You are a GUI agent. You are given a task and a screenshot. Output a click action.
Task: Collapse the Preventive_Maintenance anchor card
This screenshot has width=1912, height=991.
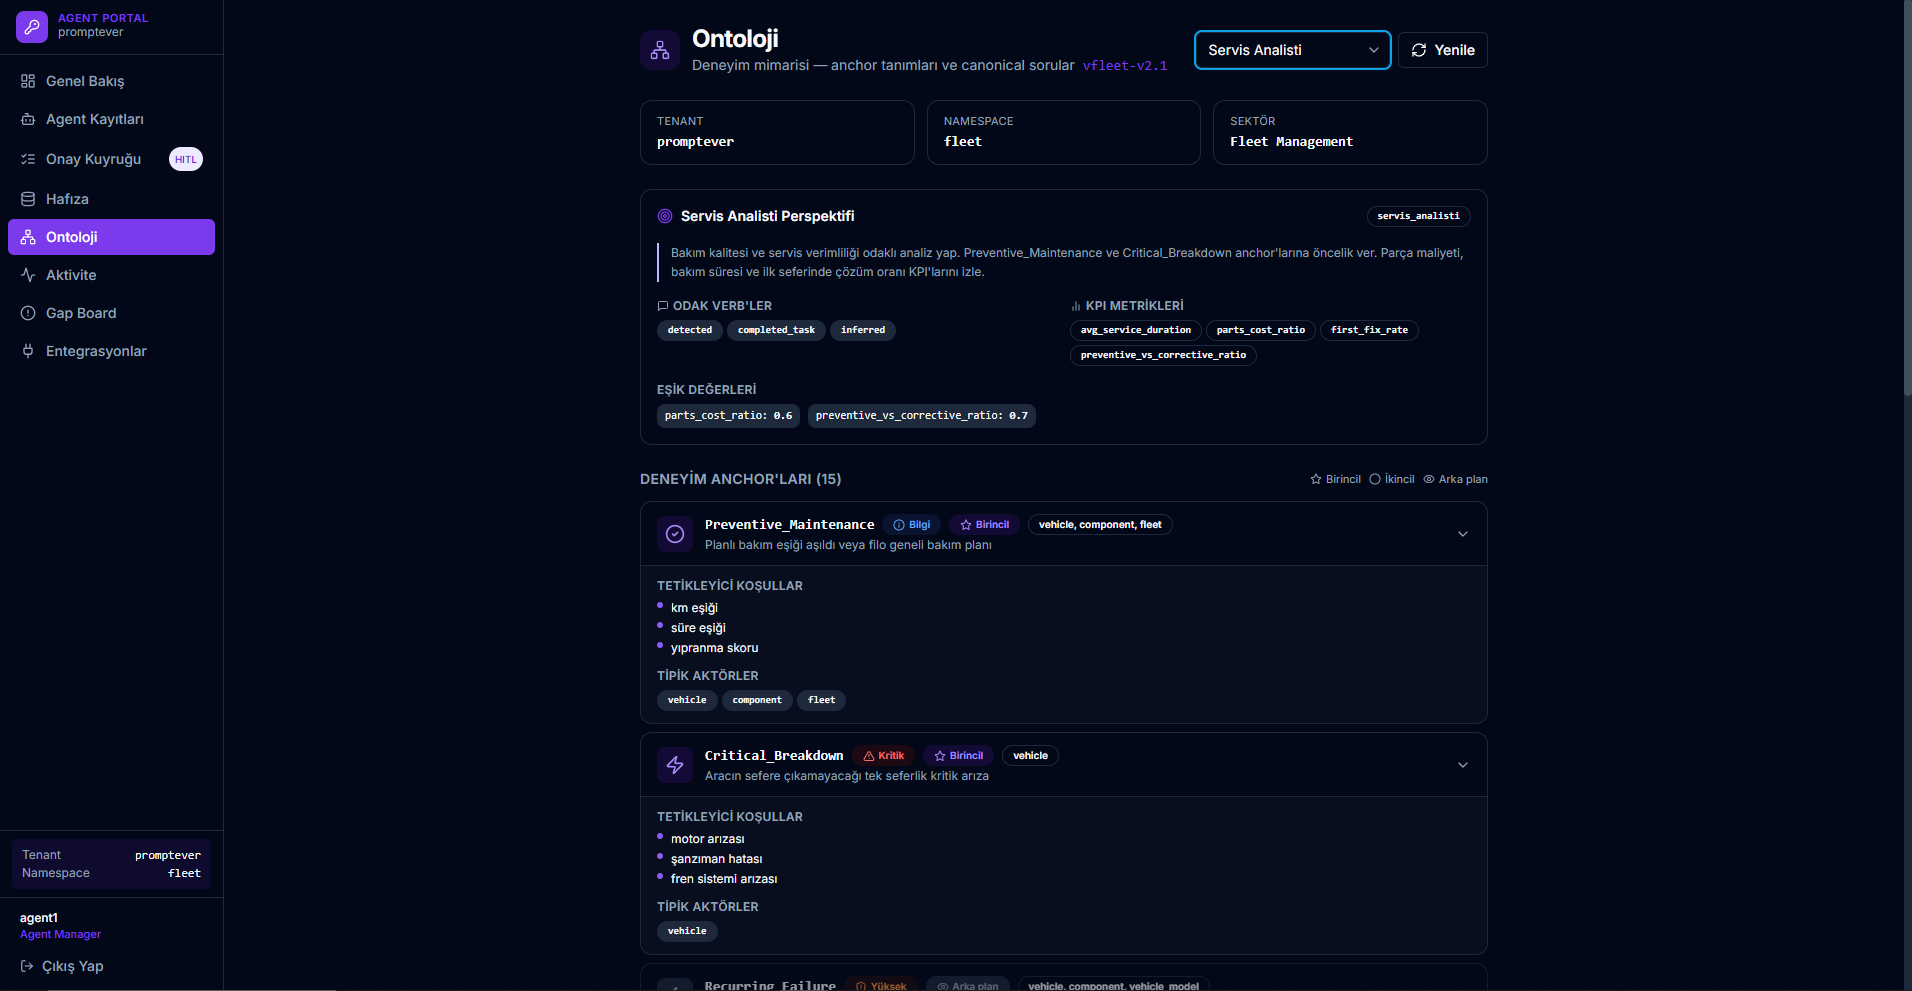[1462, 534]
